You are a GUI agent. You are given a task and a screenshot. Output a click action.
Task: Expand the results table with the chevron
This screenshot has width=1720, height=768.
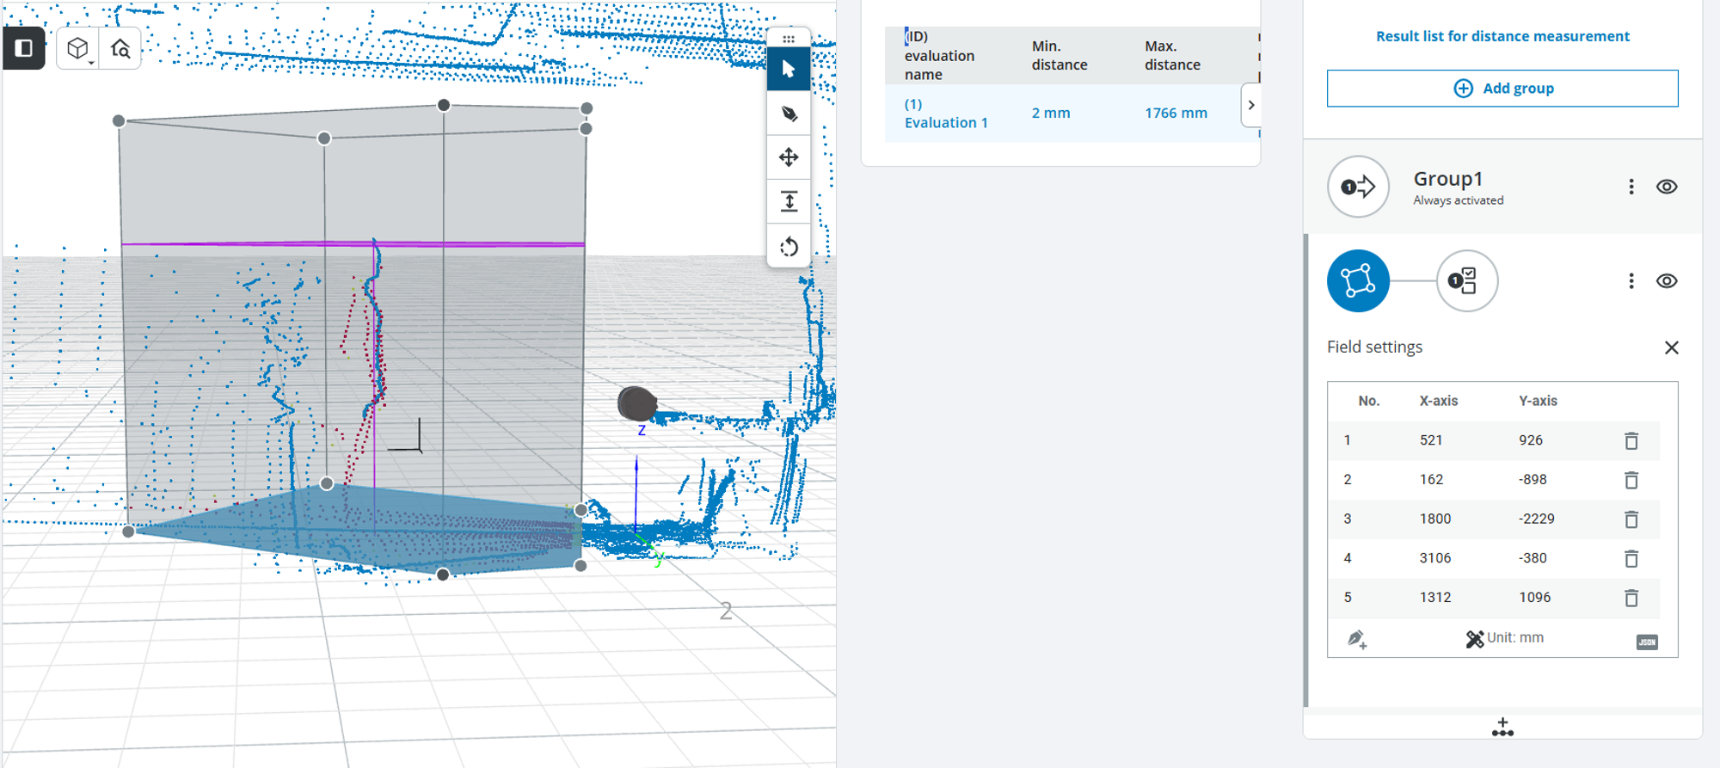[x=1250, y=105]
